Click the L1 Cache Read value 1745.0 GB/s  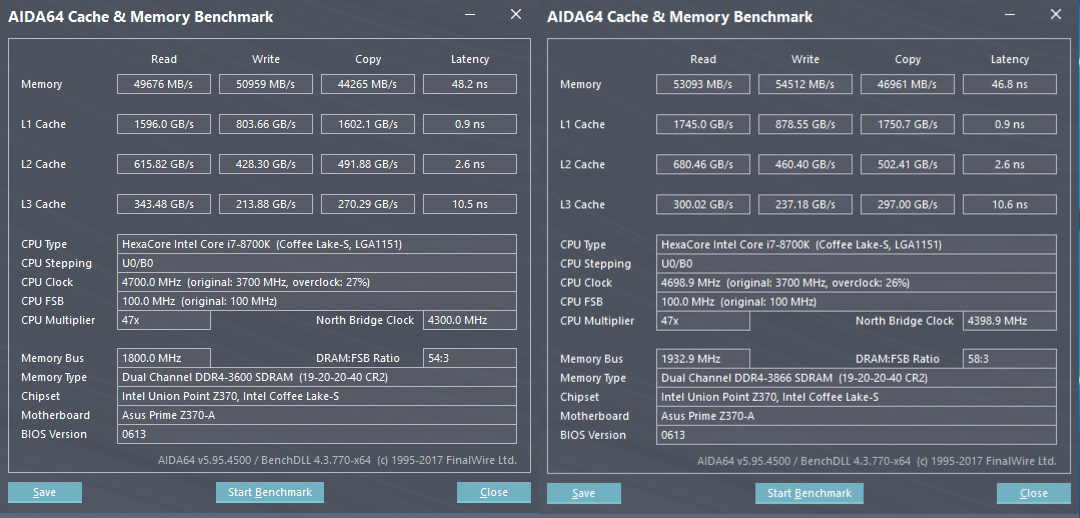(x=703, y=125)
